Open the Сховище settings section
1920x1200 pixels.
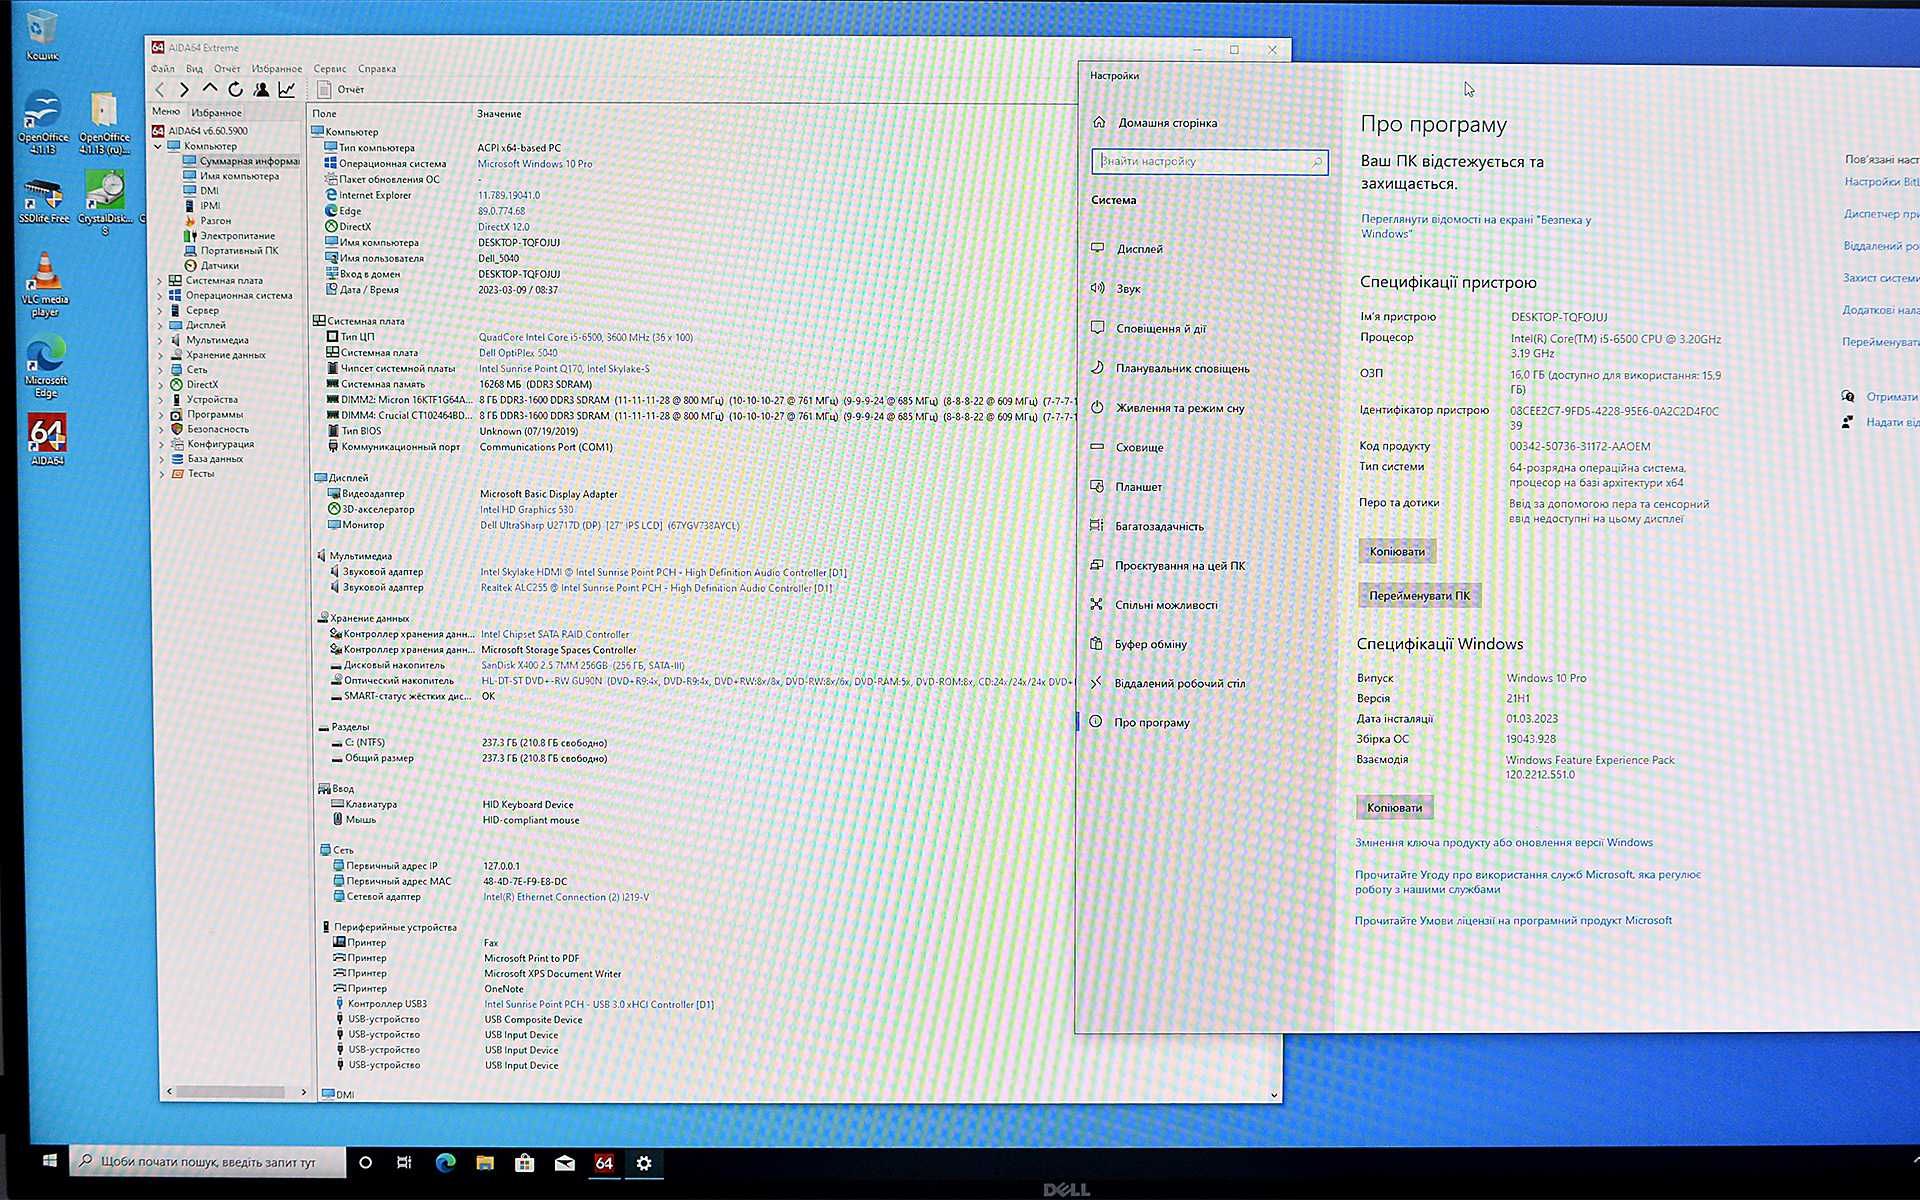(x=1139, y=447)
